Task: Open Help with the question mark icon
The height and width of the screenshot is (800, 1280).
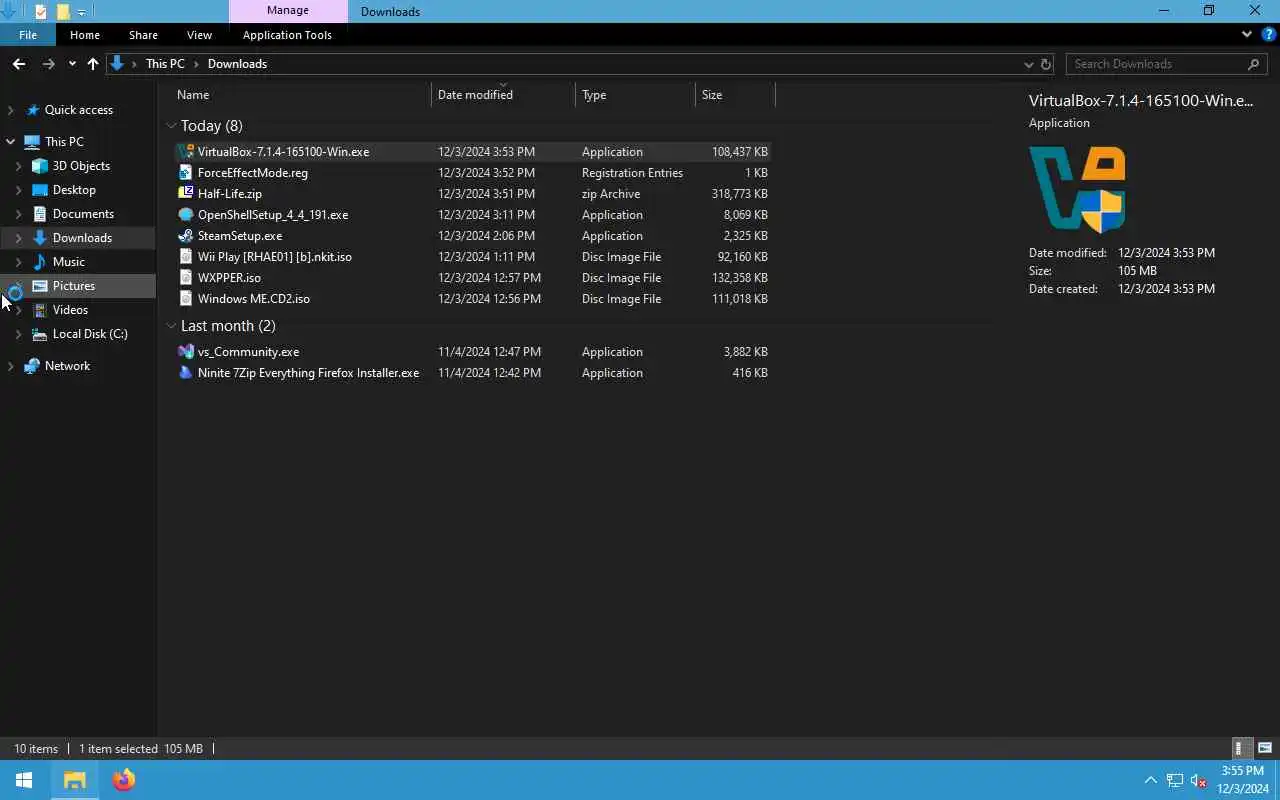Action: [x=1268, y=34]
